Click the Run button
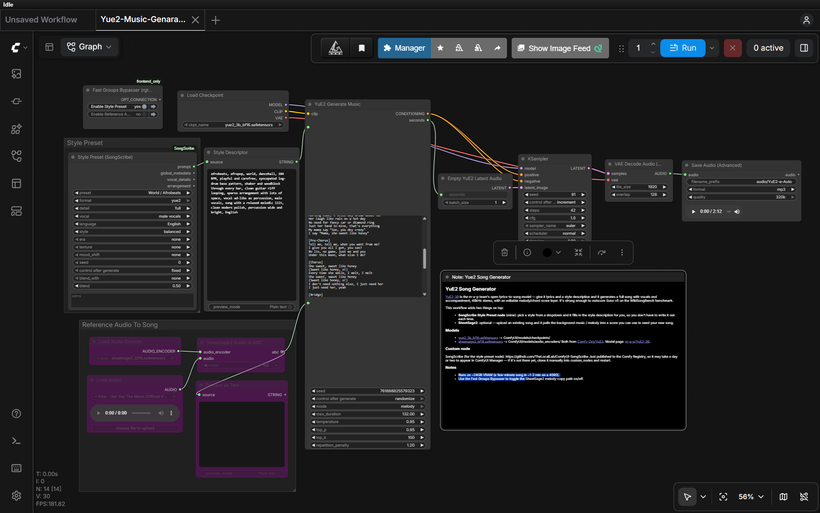Screen dimensions: 820x513 (682, 48)
